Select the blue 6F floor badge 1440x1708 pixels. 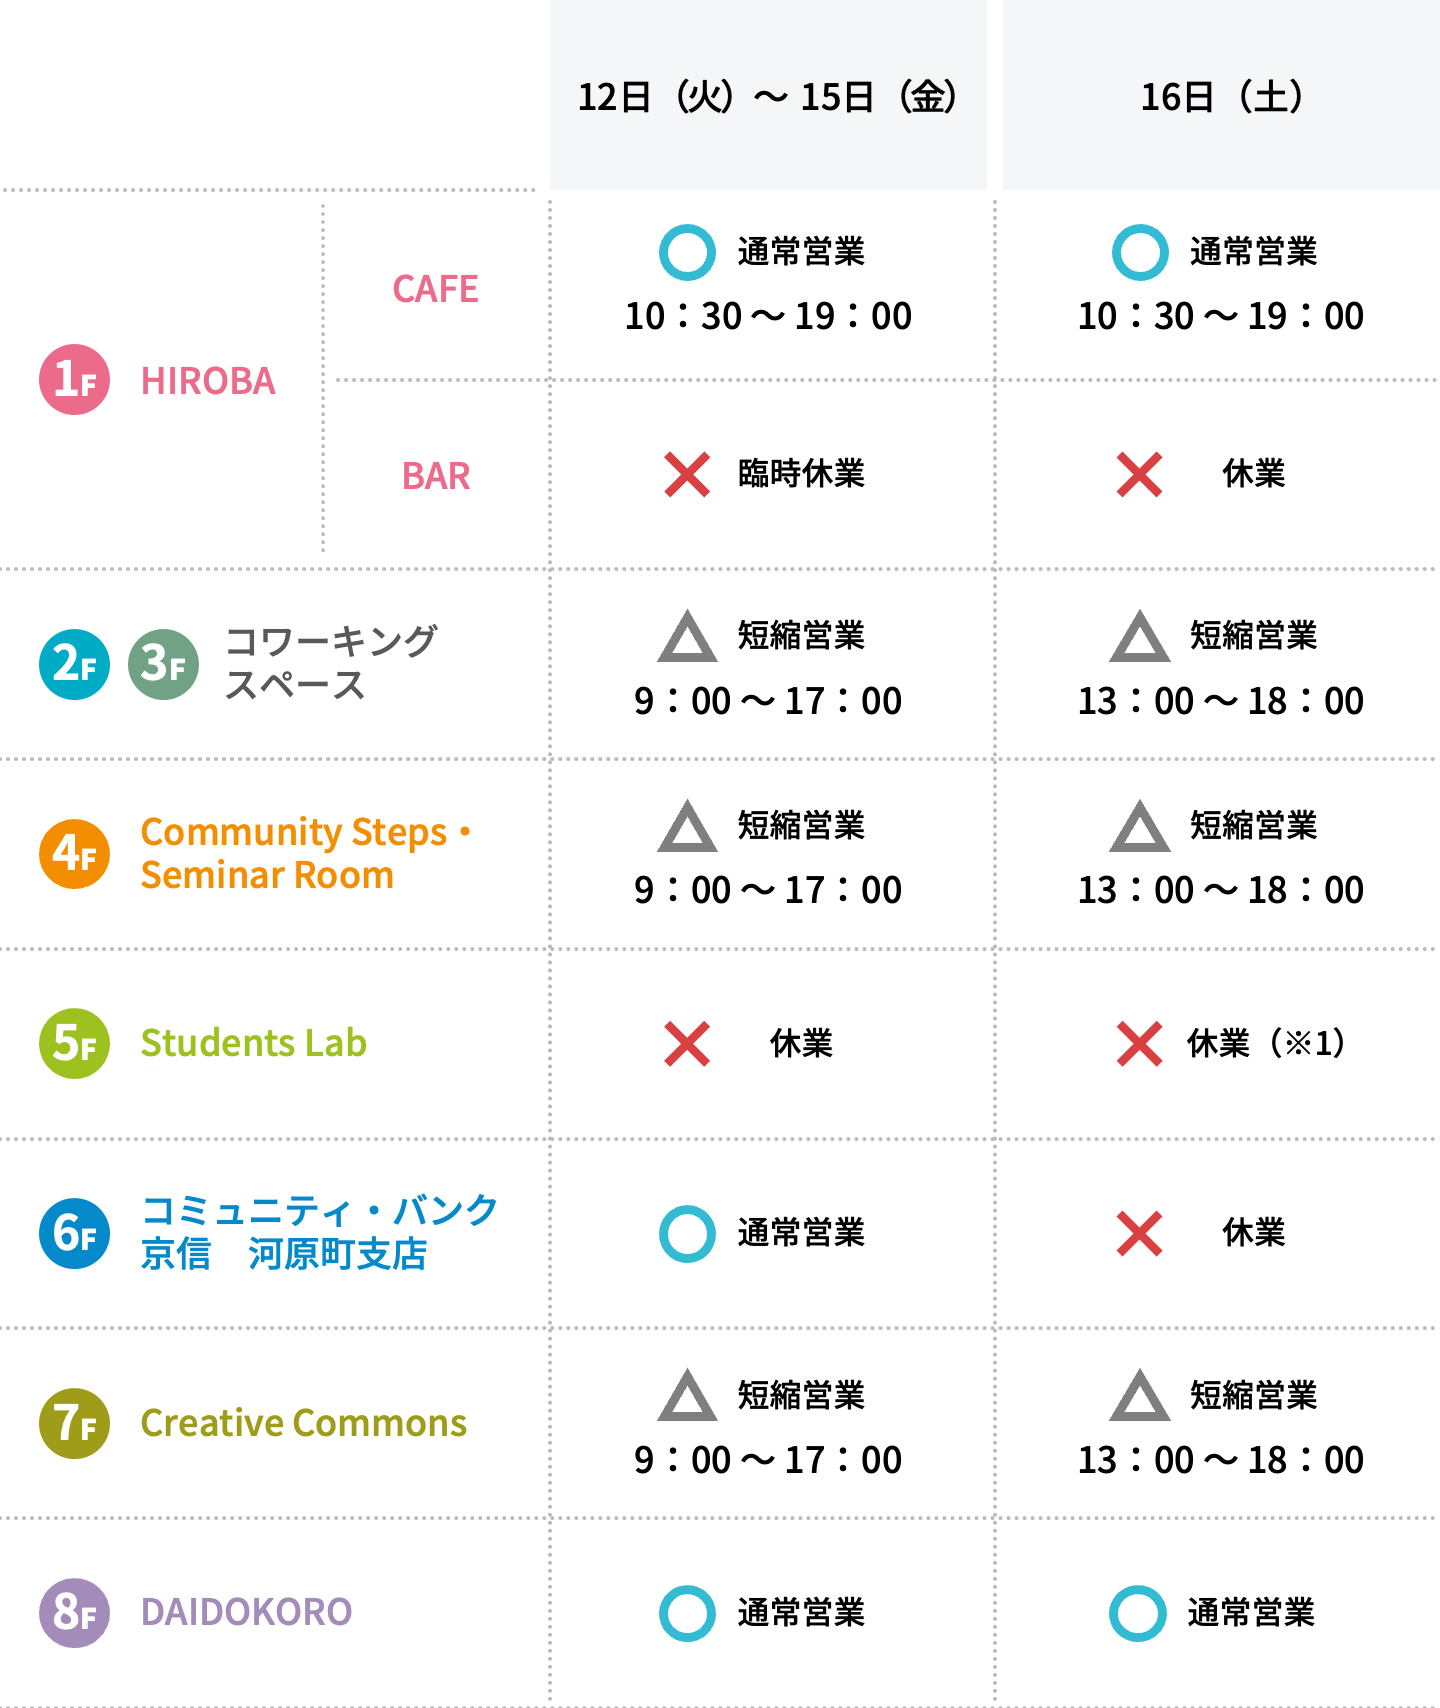click(x=74, y=1233)
